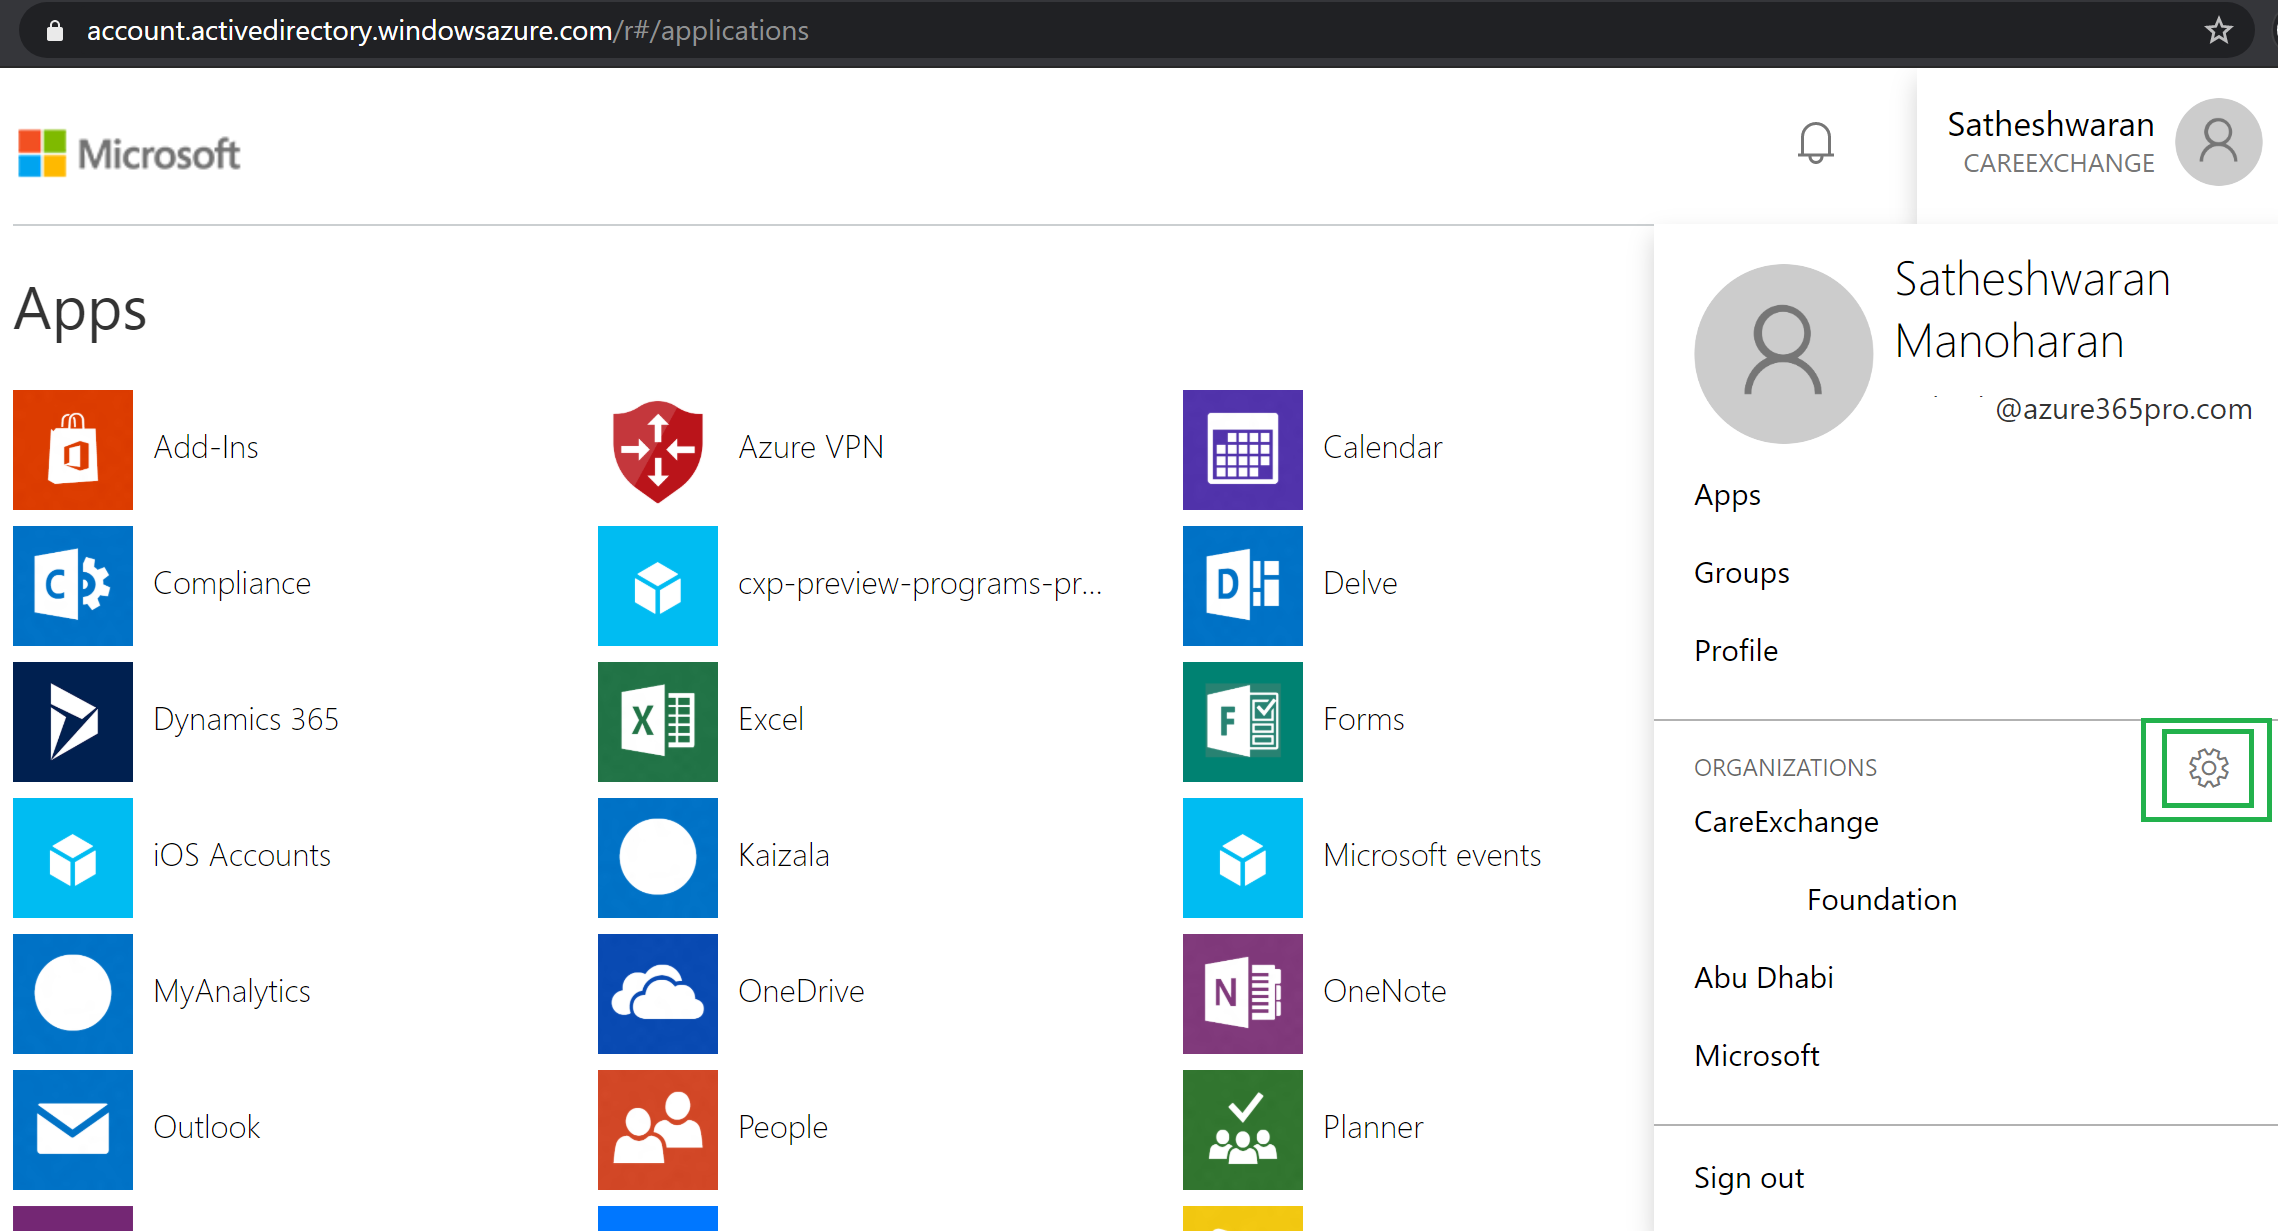Open the Calendar app icon
Screen dimensions: 2278x1231
(1243, 450)
